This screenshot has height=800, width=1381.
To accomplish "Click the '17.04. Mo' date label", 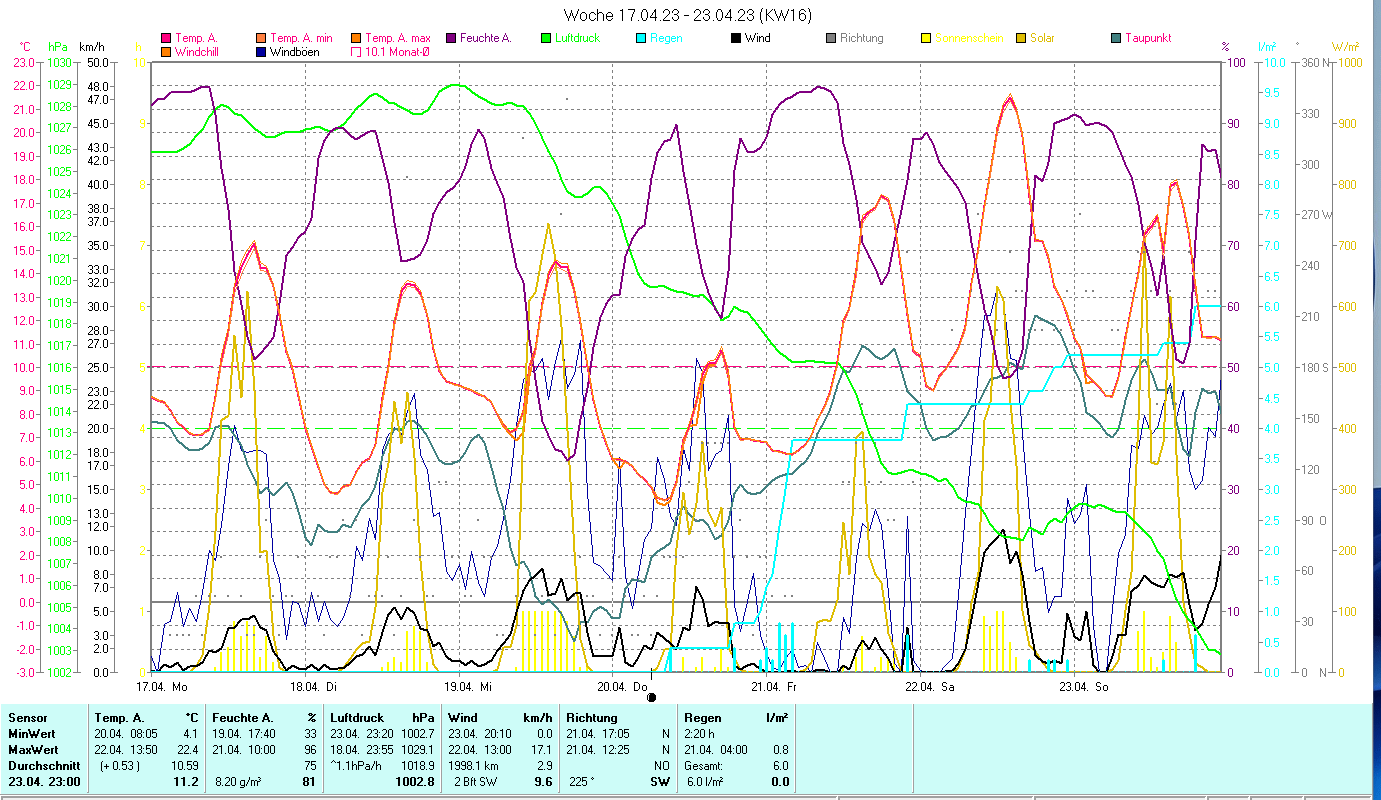I will click(x=161, y=686).
